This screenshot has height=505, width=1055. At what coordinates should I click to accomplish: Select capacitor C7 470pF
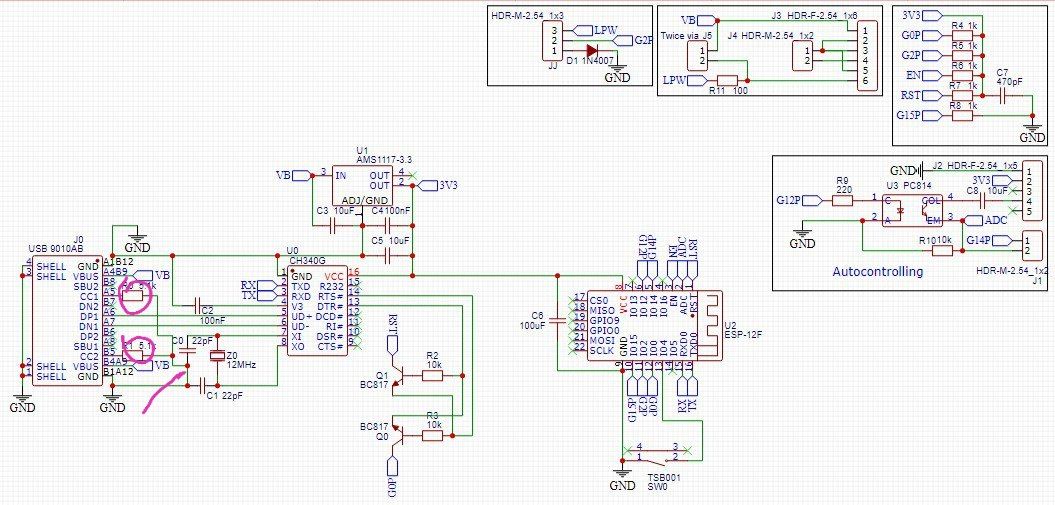click(x=1003, y=96)
